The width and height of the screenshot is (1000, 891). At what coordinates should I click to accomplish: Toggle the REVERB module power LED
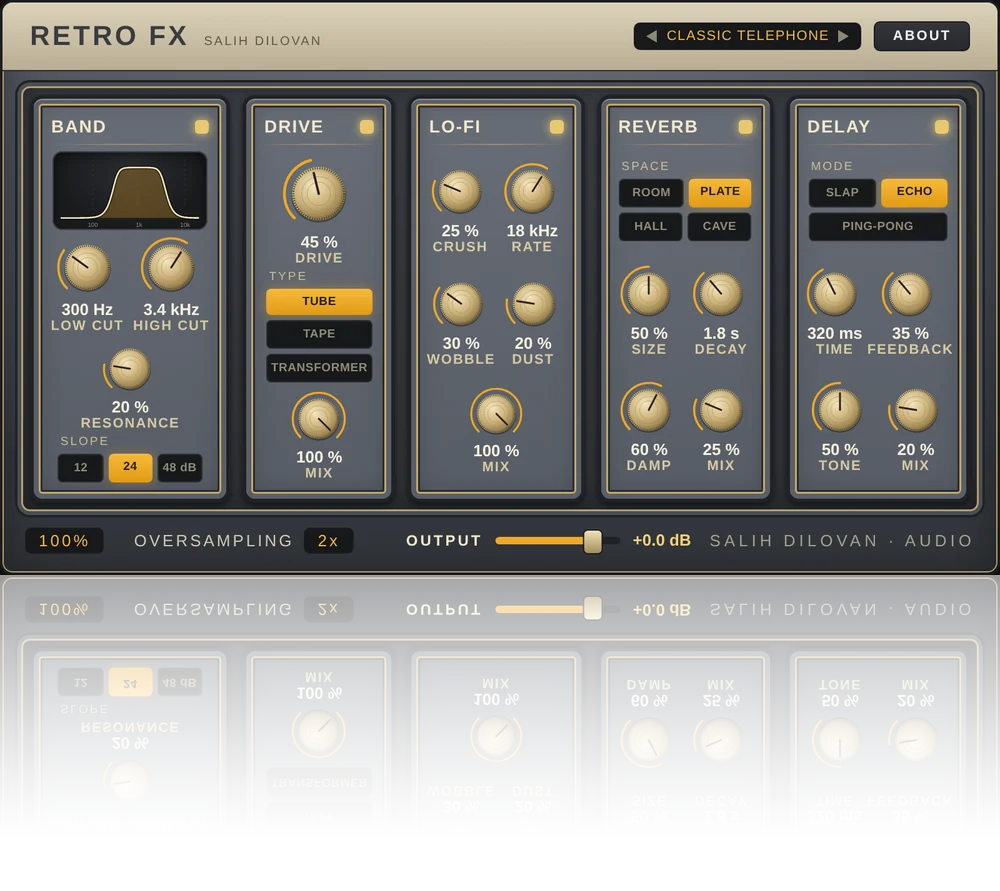[745, 127]
